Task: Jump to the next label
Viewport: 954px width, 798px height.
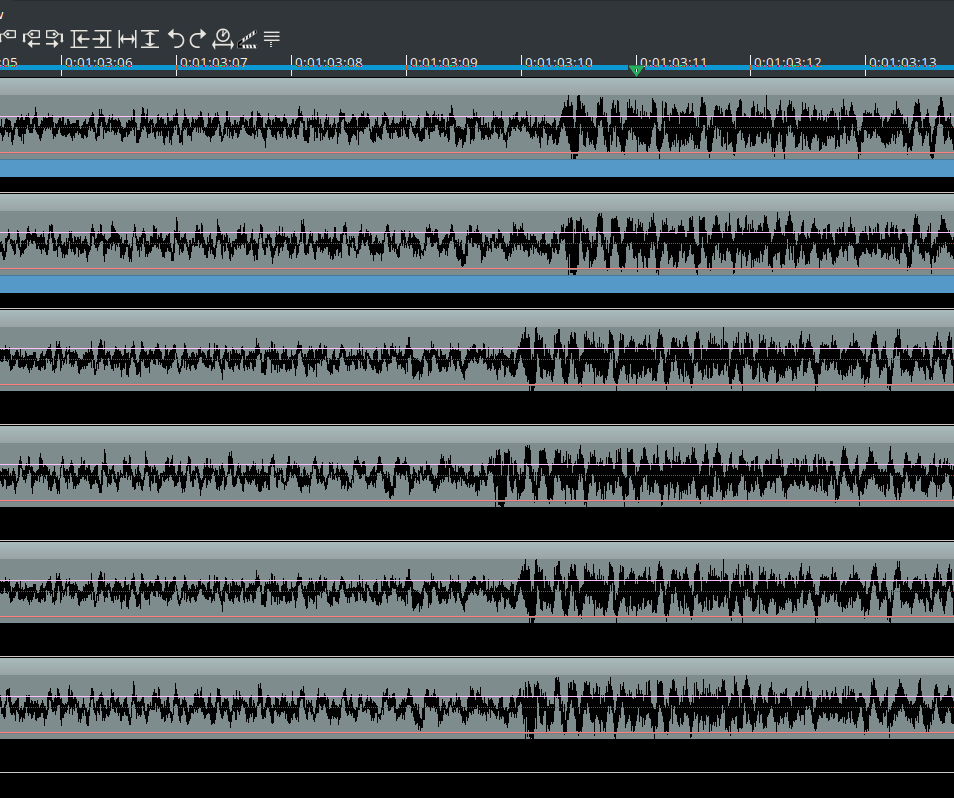Action: pos(54,39)
